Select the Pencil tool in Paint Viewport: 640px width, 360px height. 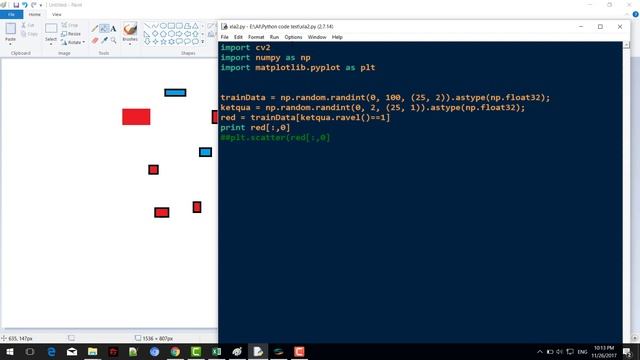pyautogui.click(x=94, y=28)
